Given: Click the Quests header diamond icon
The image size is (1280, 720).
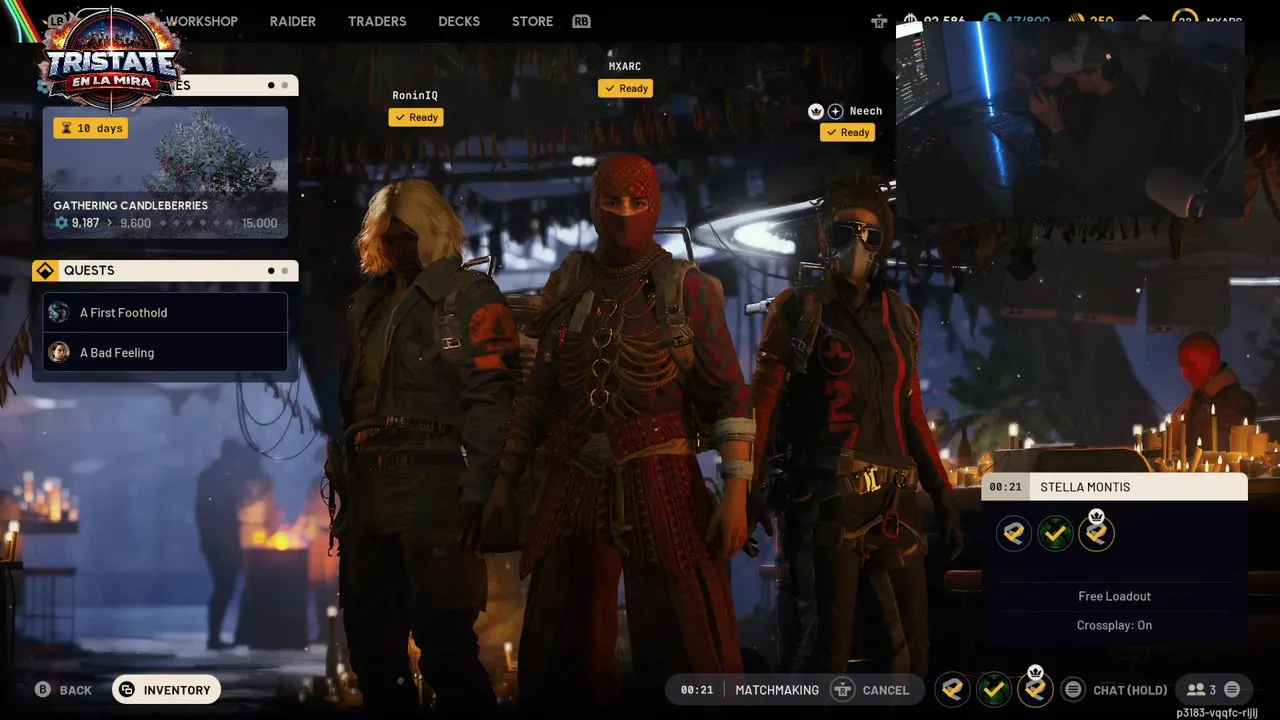Looking at the screenshot, I should (x=45, y=271).
